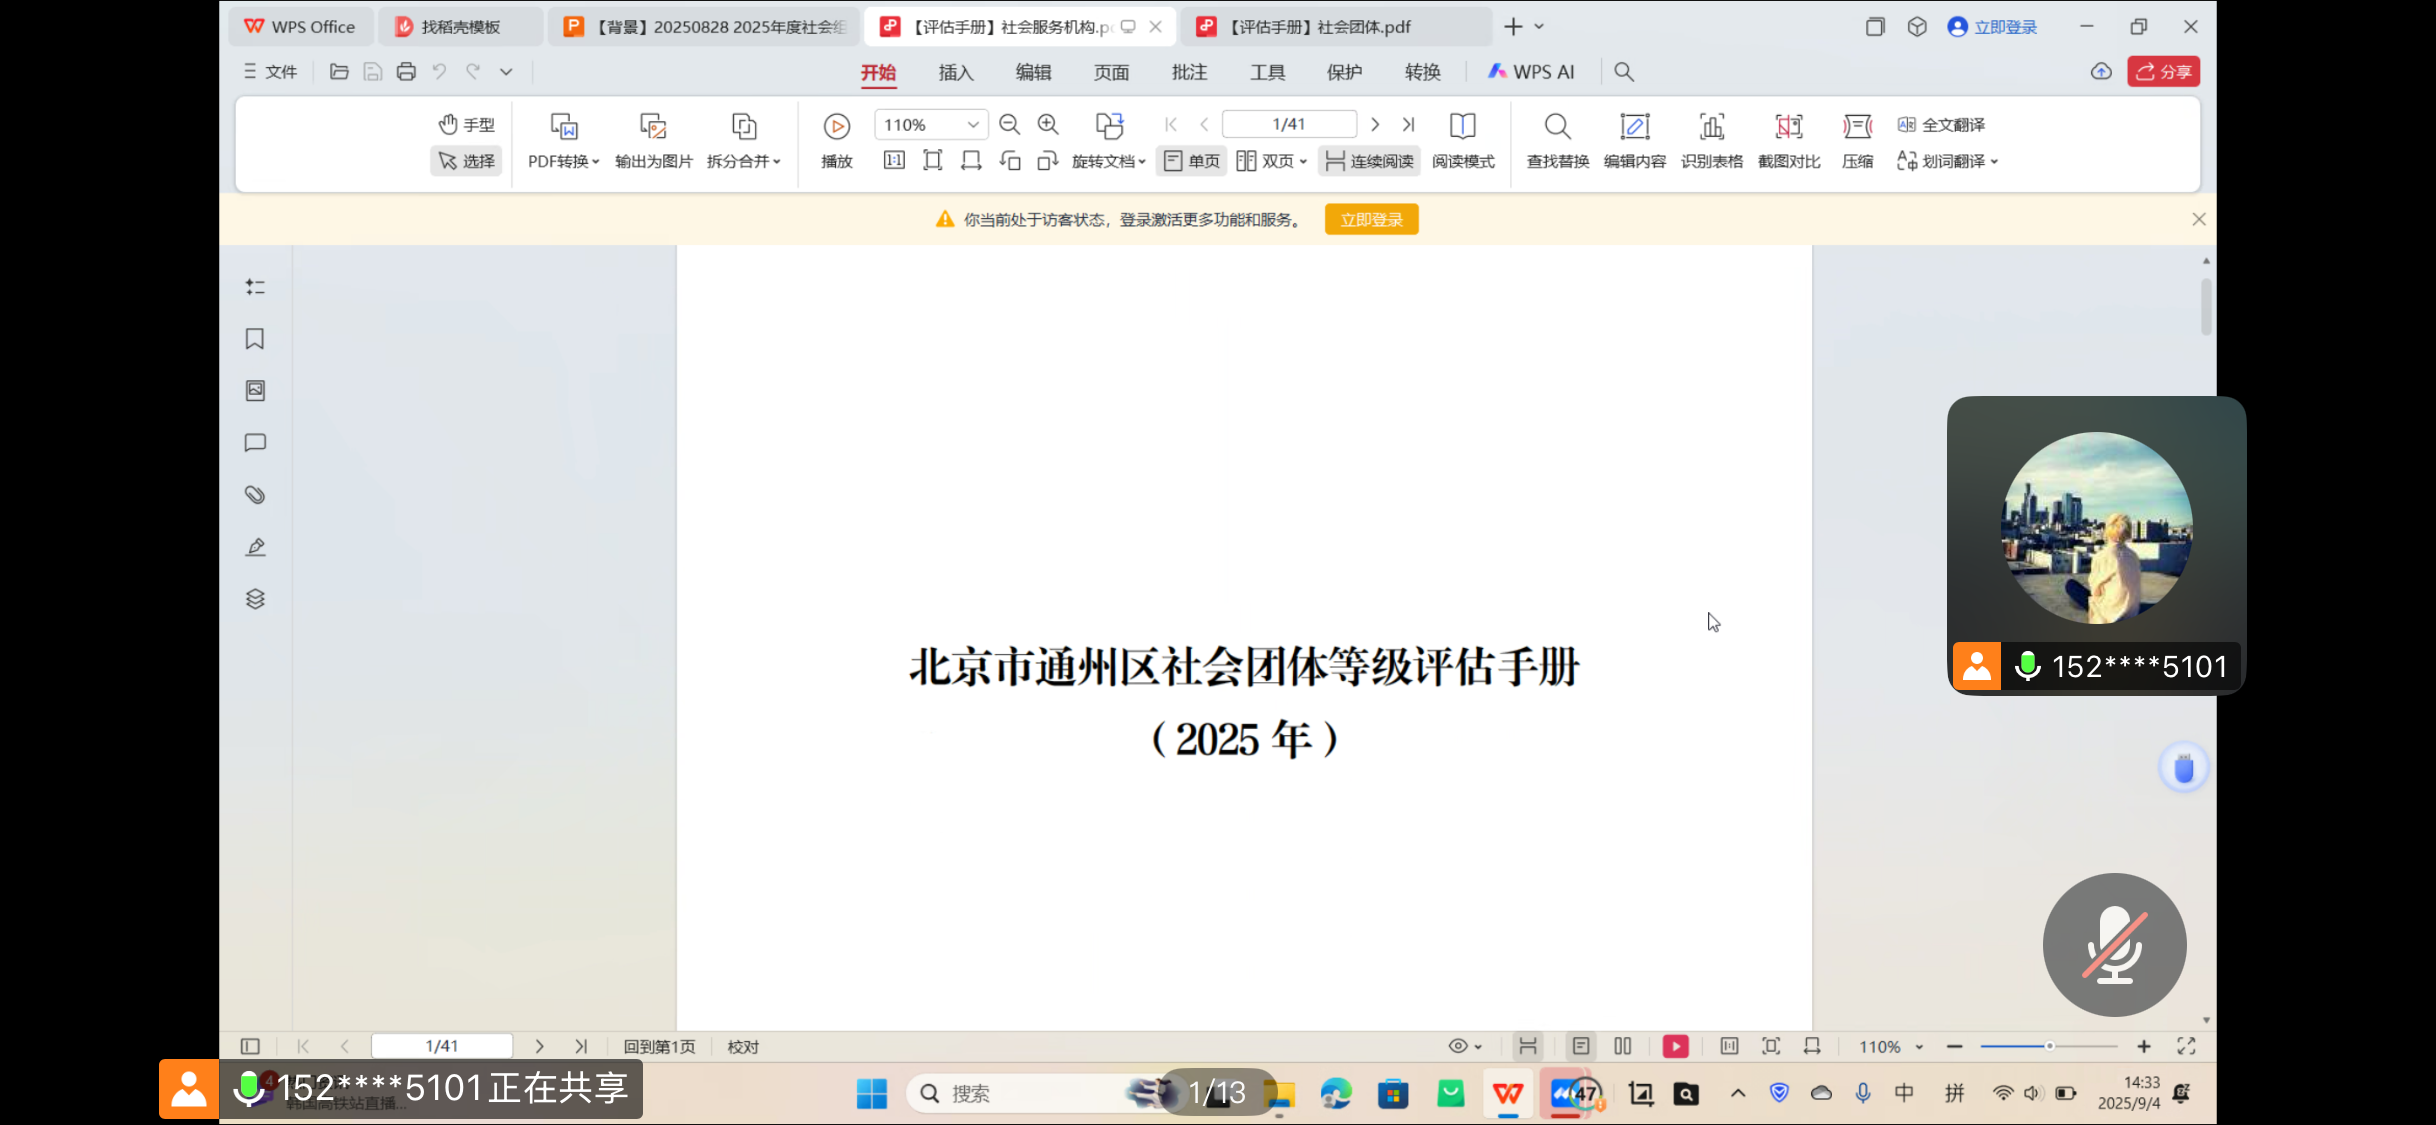2436x1125 pixels.
Task: Click the Compress (压缩) icon
Action: (1857, 127)
